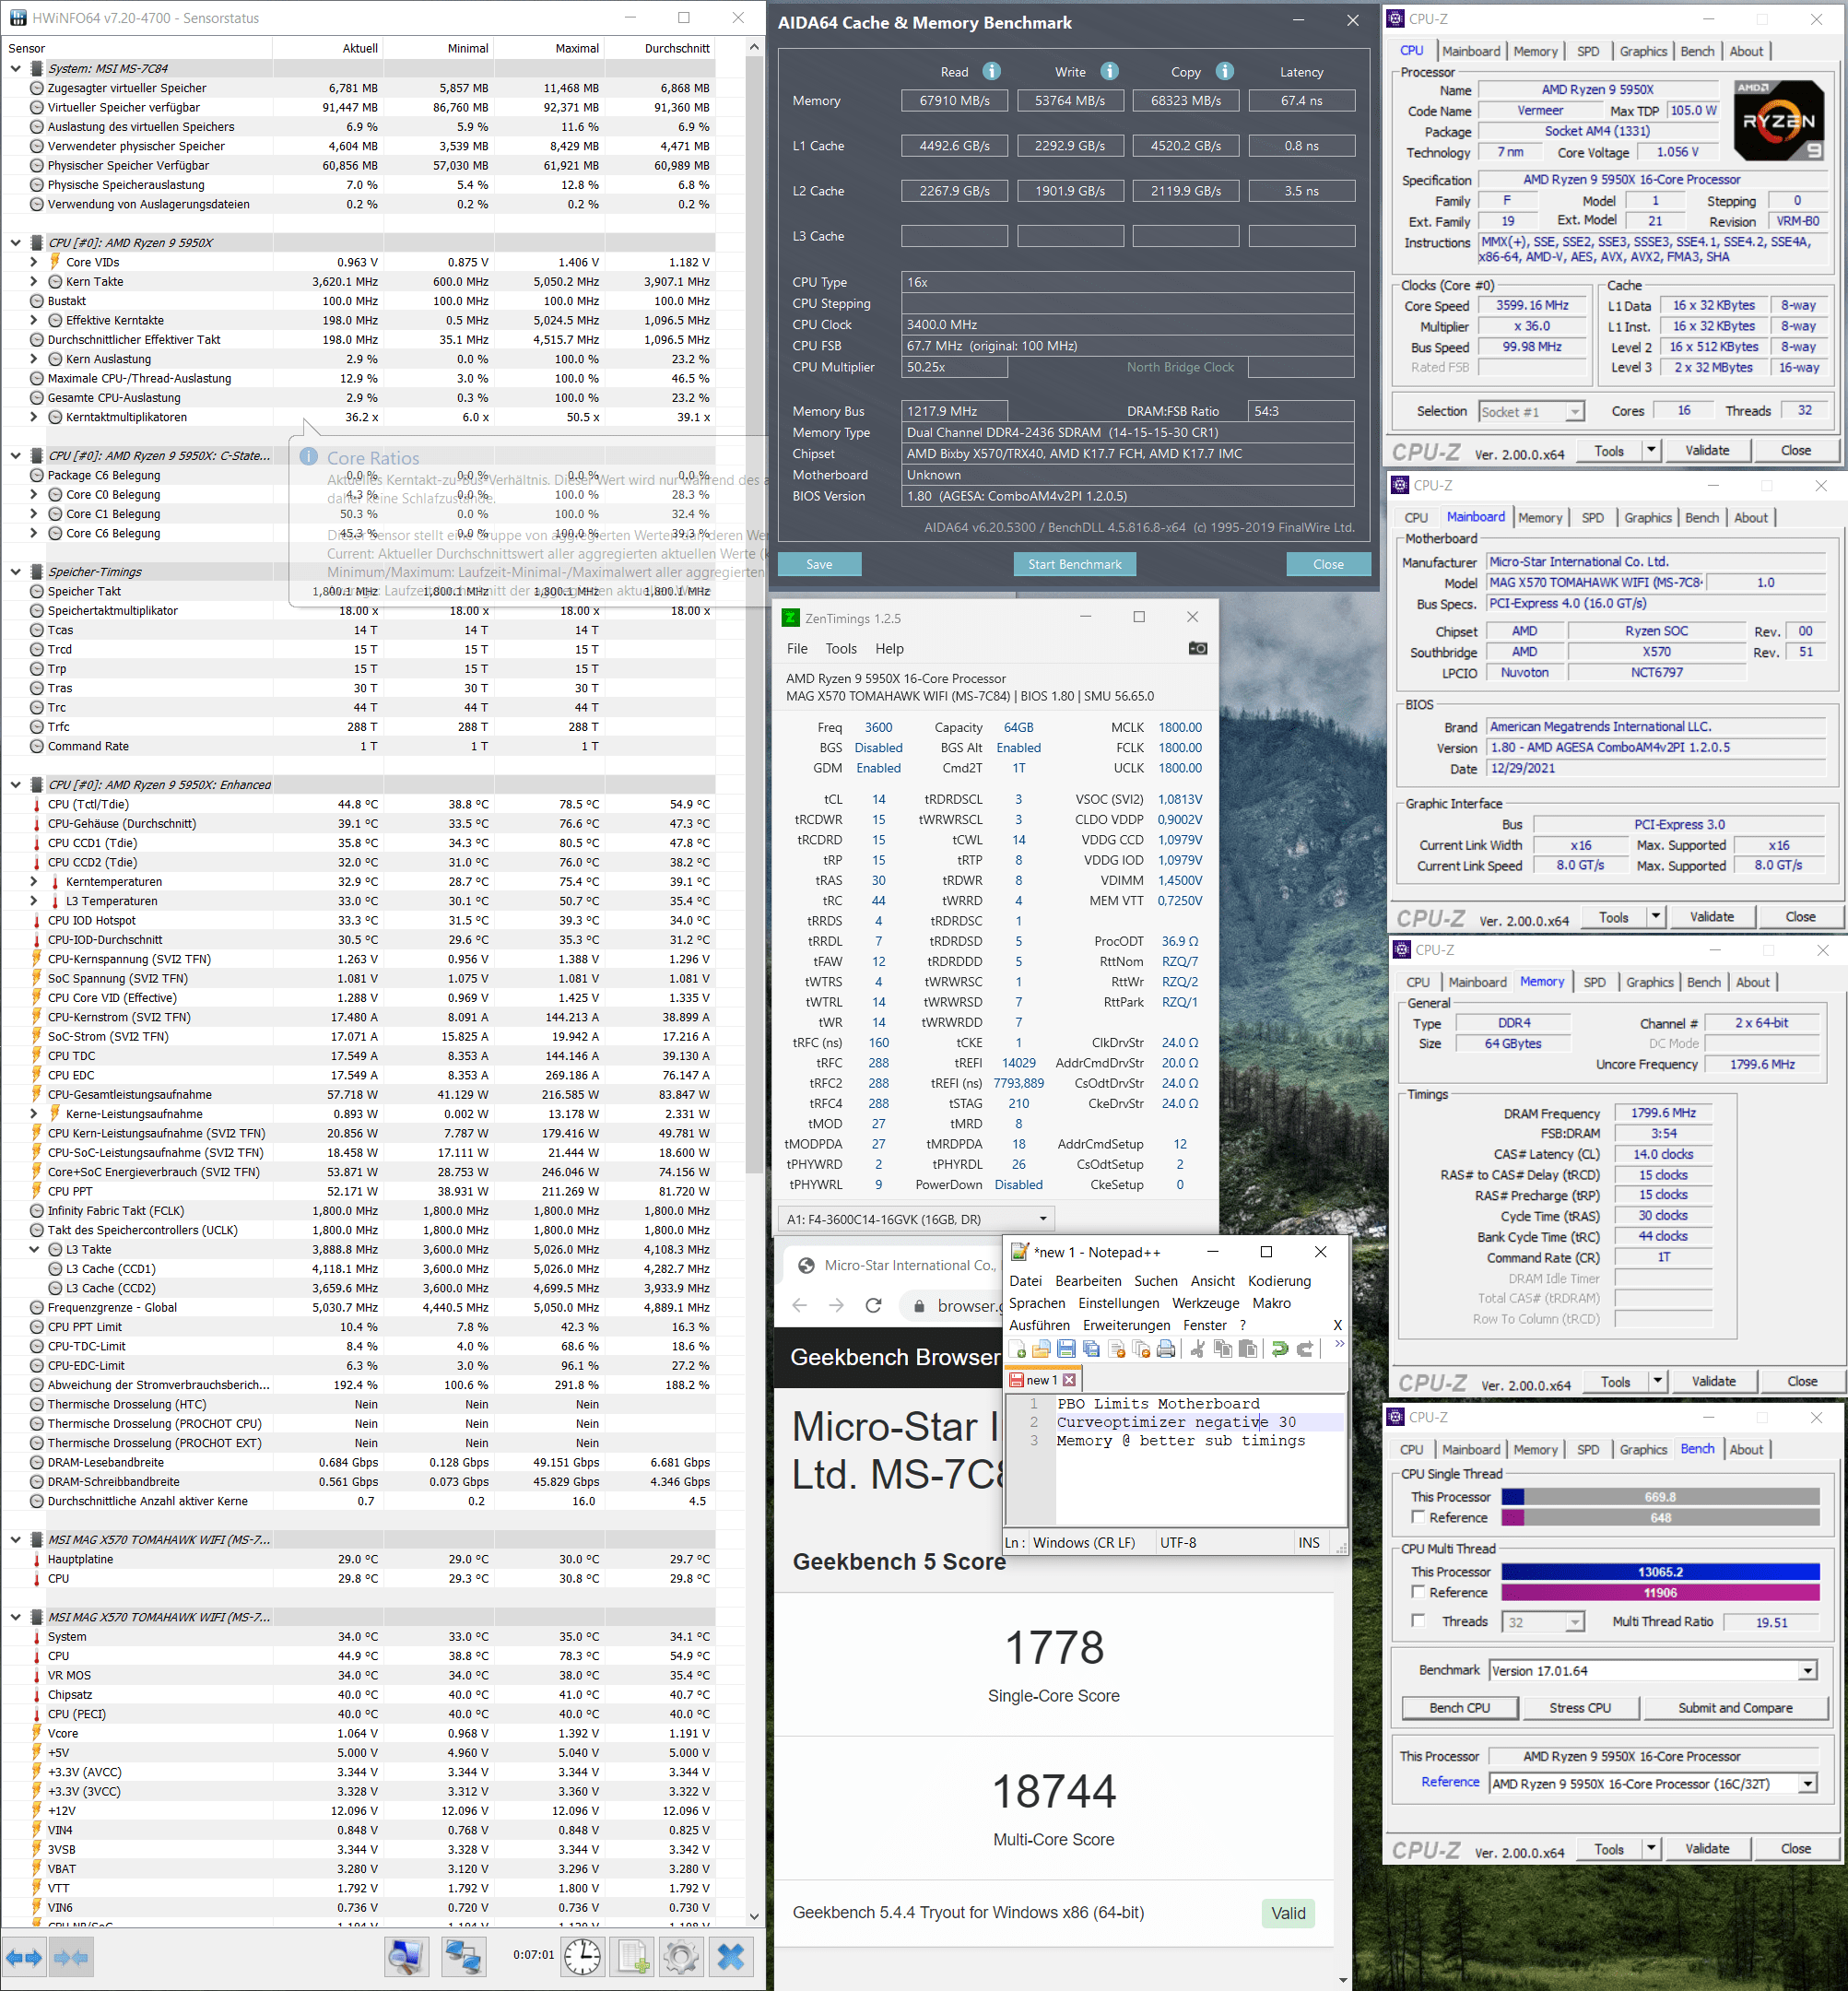Open Tools dropdown arrow in CPU-Z Bench window

coord(1652,1849)
